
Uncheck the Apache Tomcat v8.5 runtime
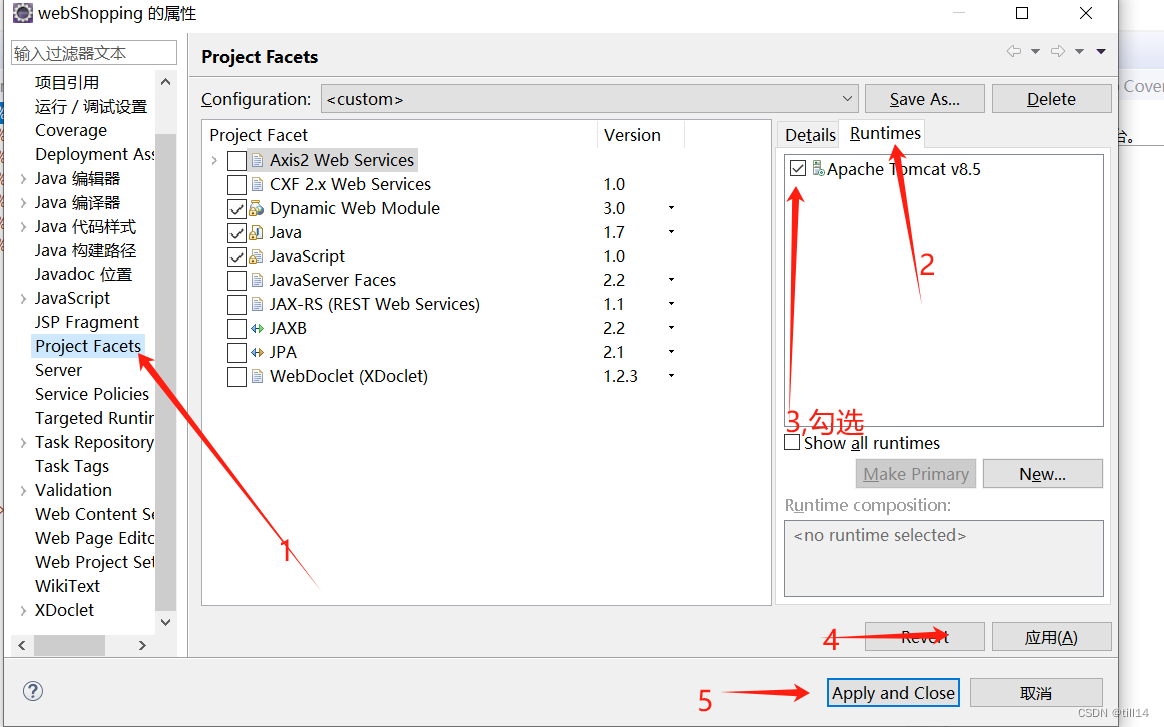coord(797,168)
